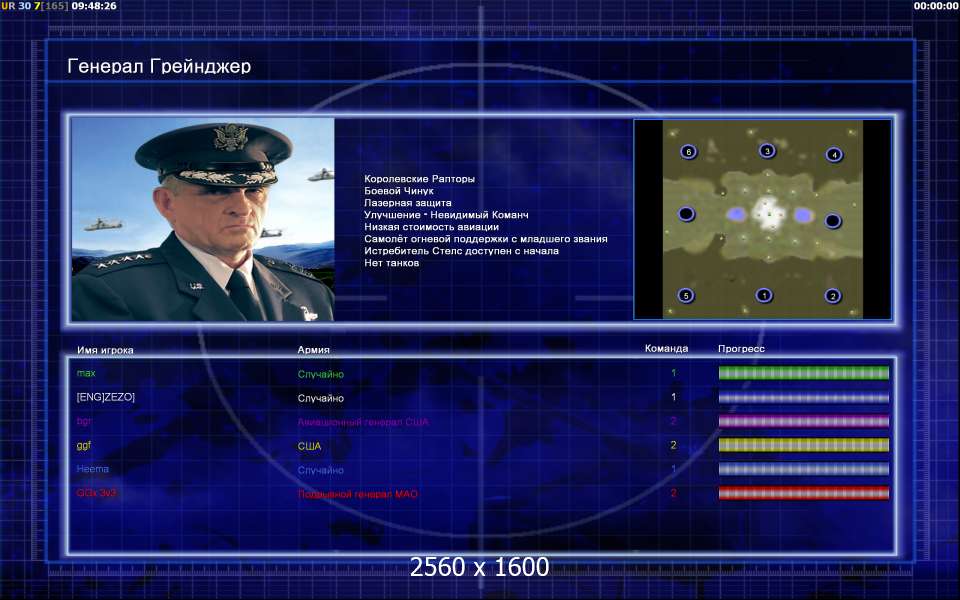Click the unnumbered marker on map's right edge
960x600 pixels.
[x=832, y=220]
